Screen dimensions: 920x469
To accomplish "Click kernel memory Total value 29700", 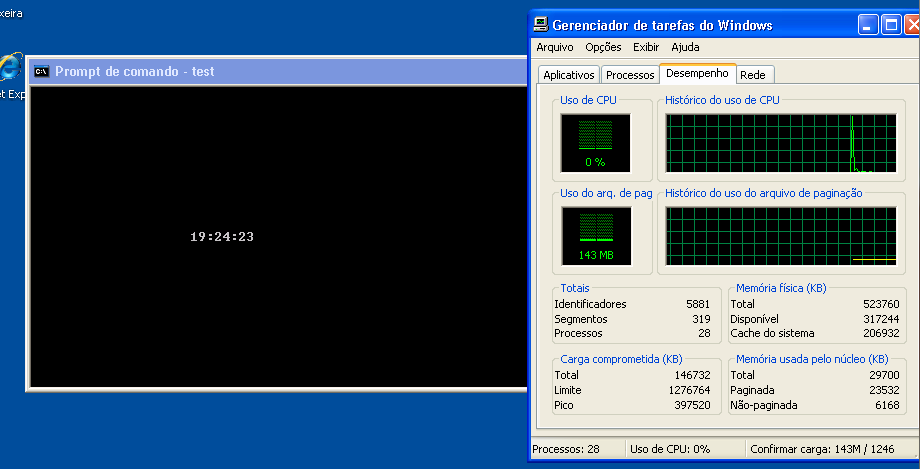I will (884, 375).
